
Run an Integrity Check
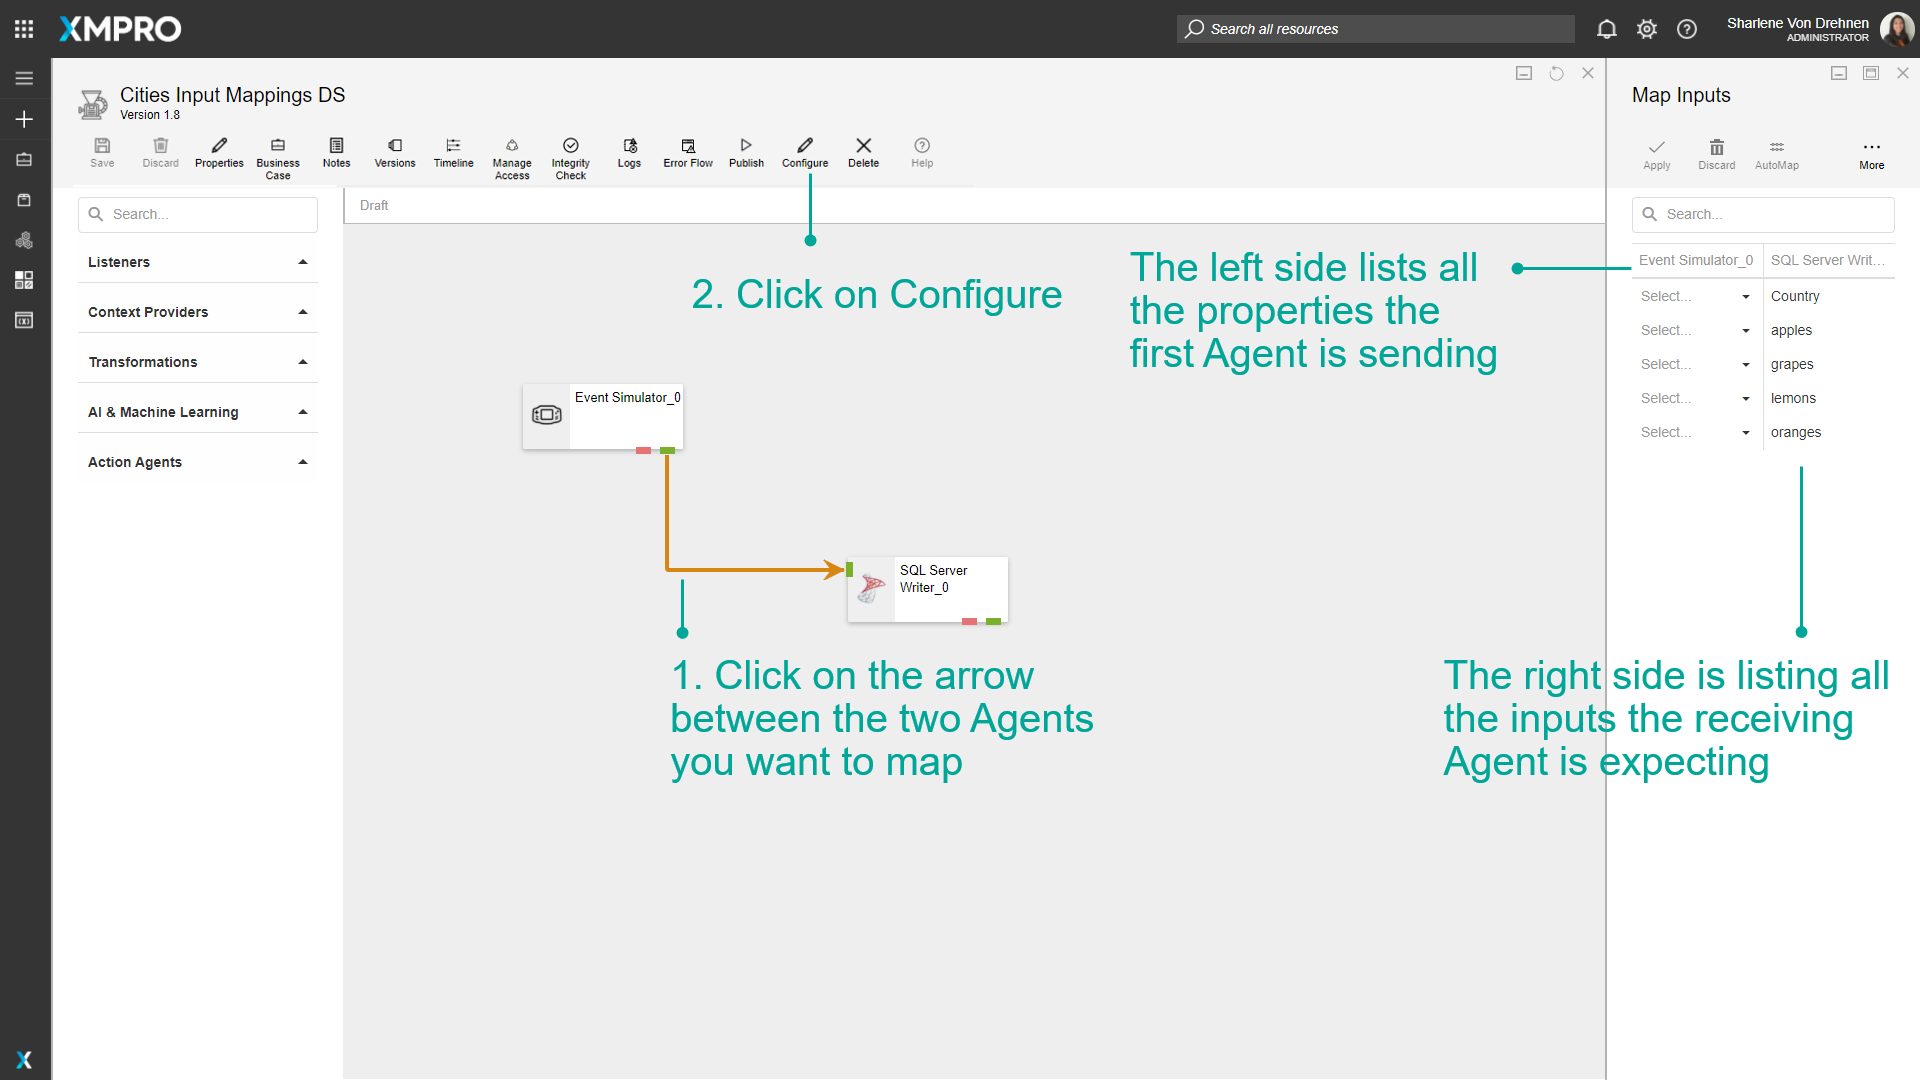[x=570, y=153]
